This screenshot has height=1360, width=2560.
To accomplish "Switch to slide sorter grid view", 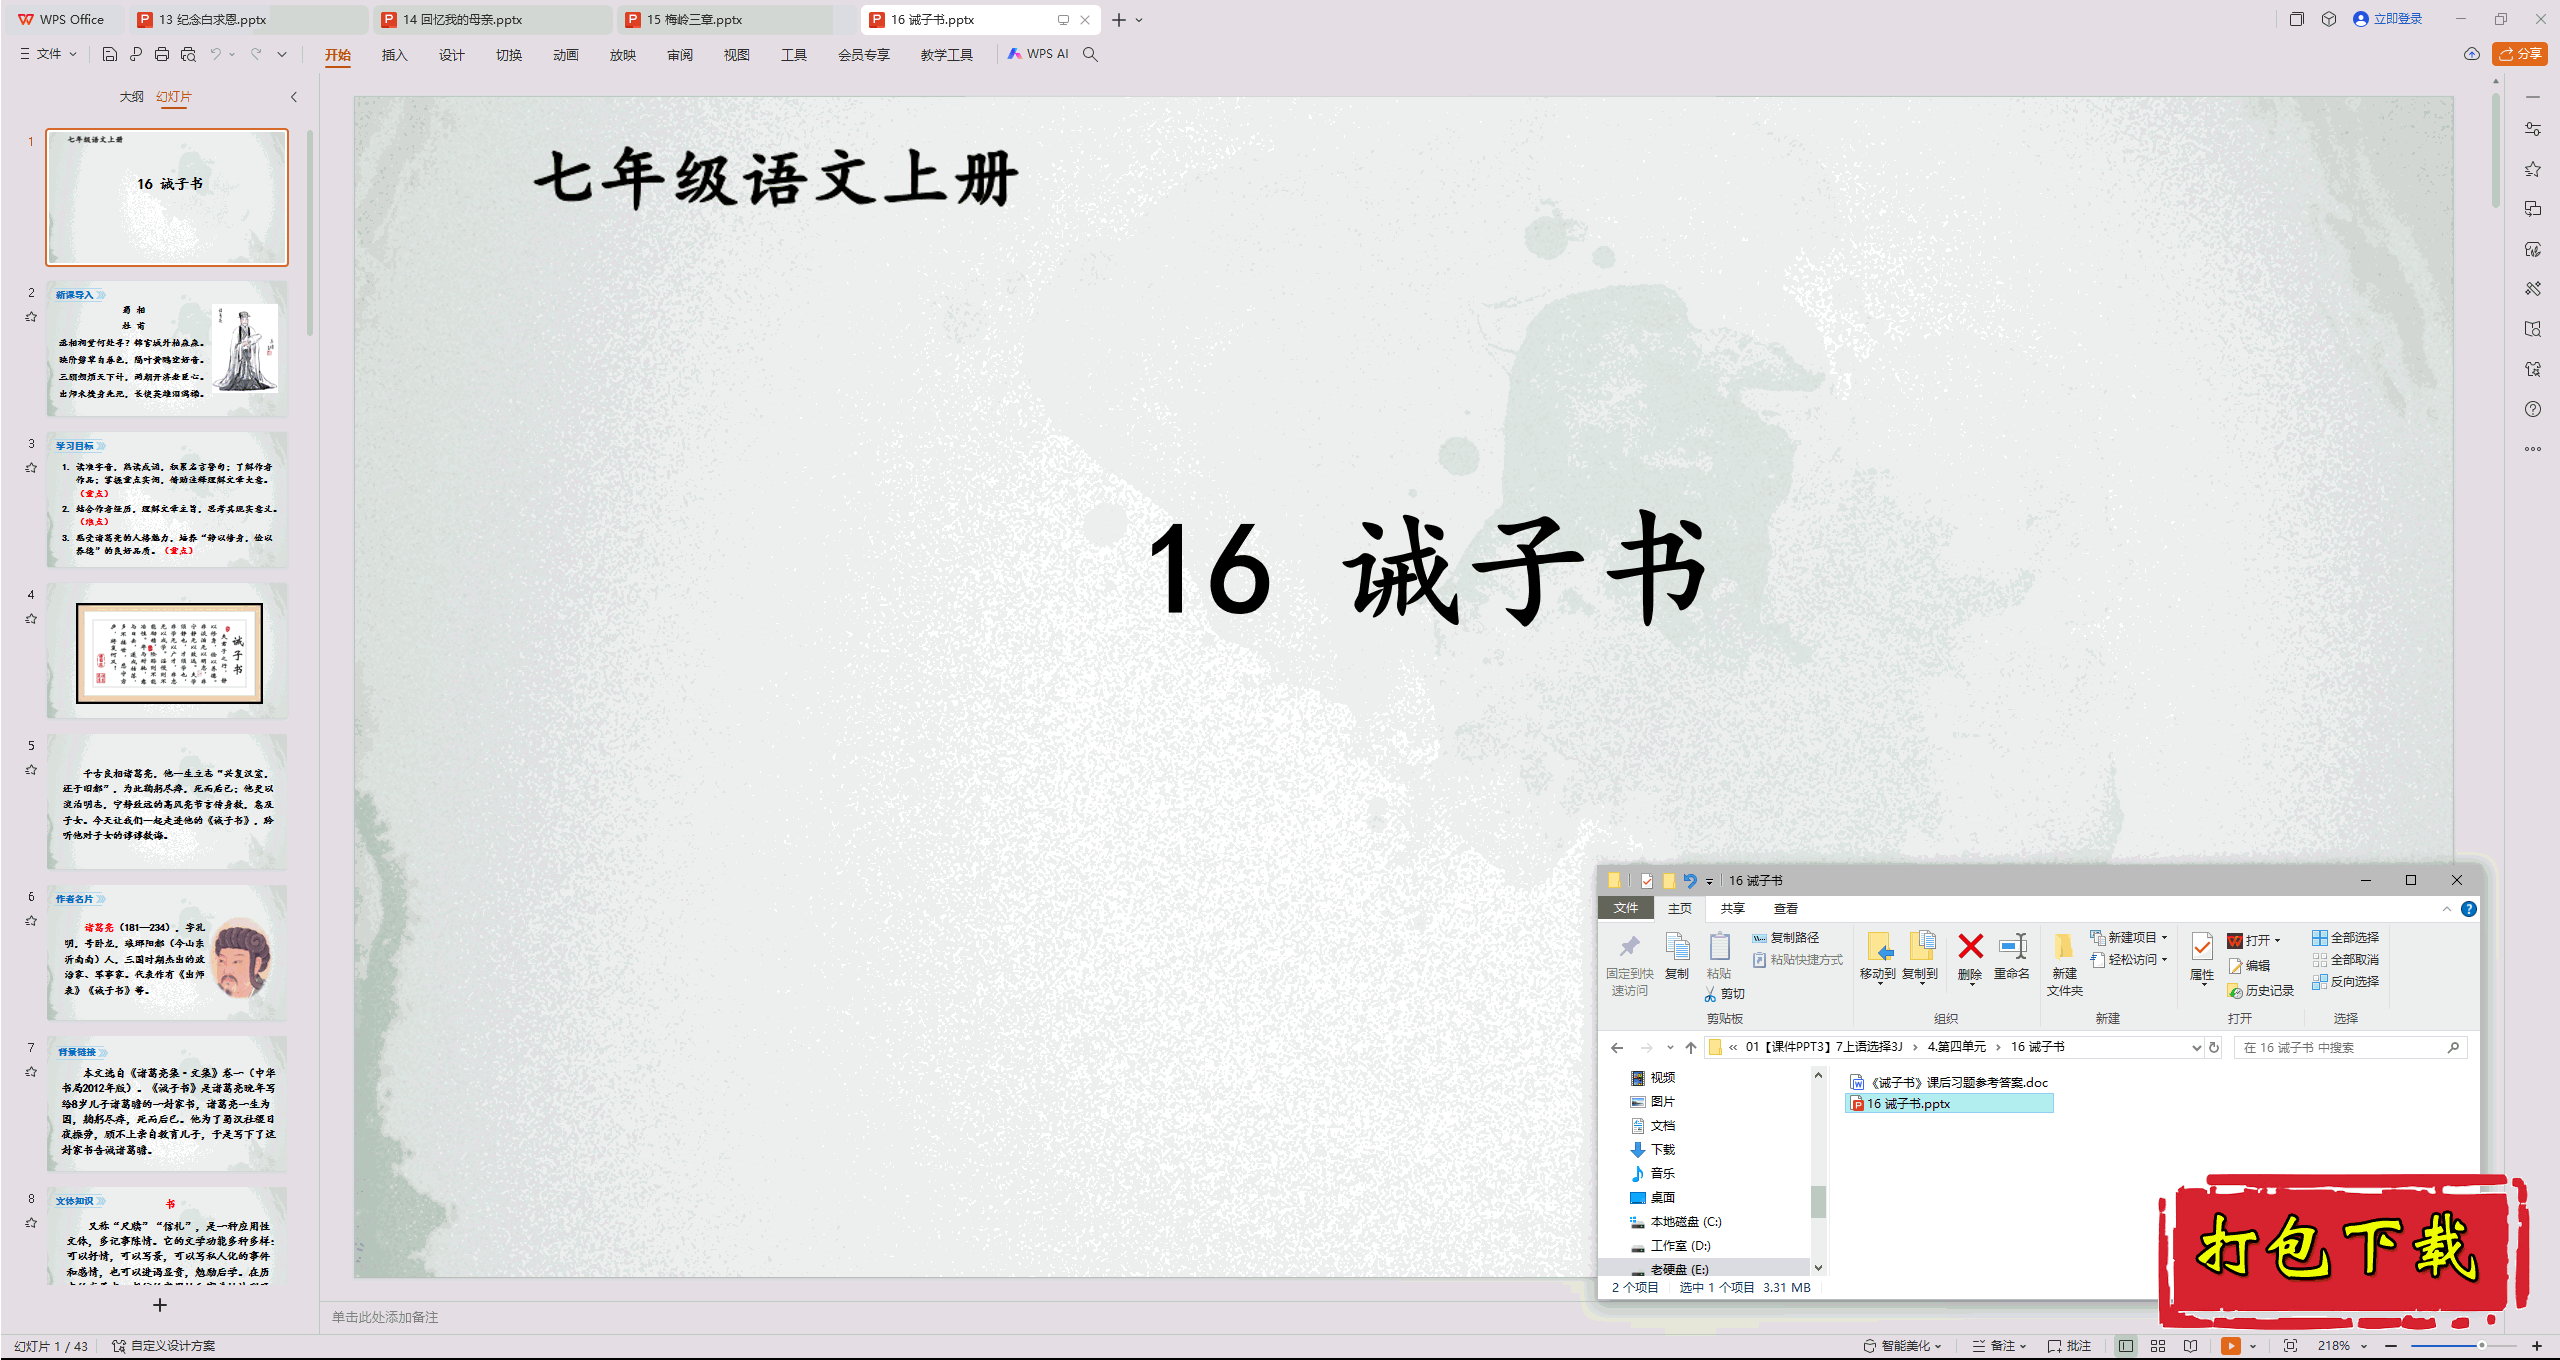I will tap(2158, 1346).
